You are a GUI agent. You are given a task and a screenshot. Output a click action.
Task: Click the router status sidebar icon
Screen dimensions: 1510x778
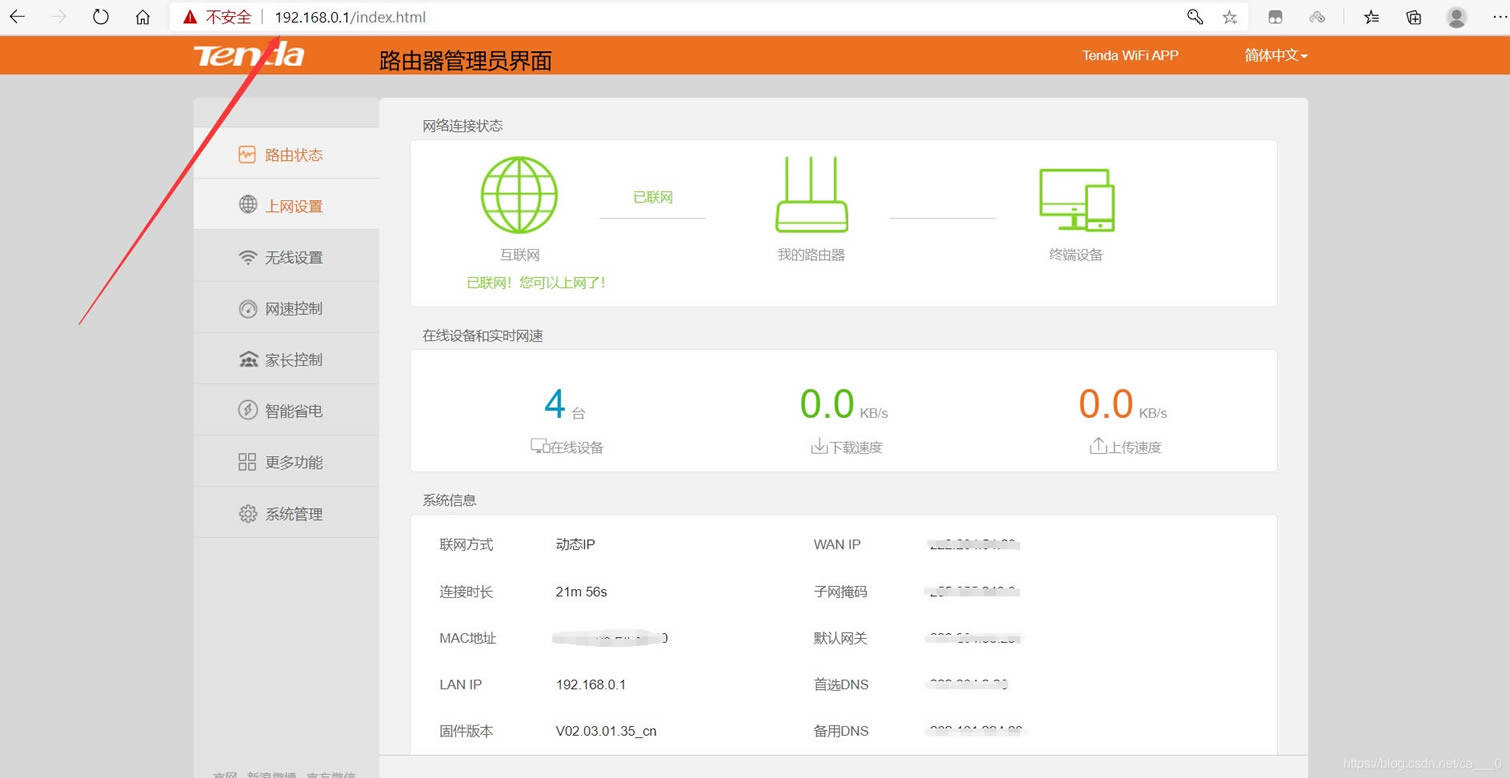(247, 154)
